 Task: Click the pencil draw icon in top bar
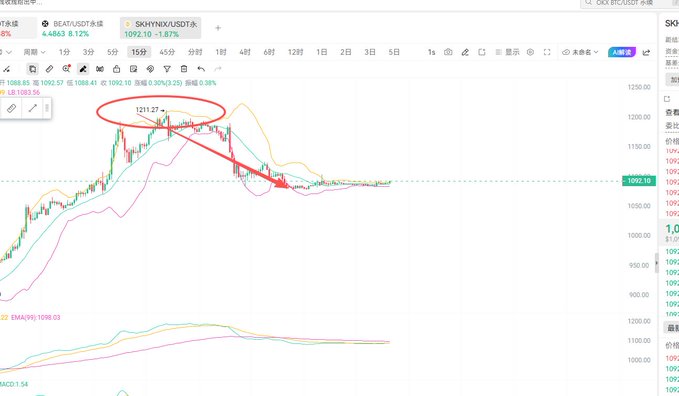coord(465,52)
